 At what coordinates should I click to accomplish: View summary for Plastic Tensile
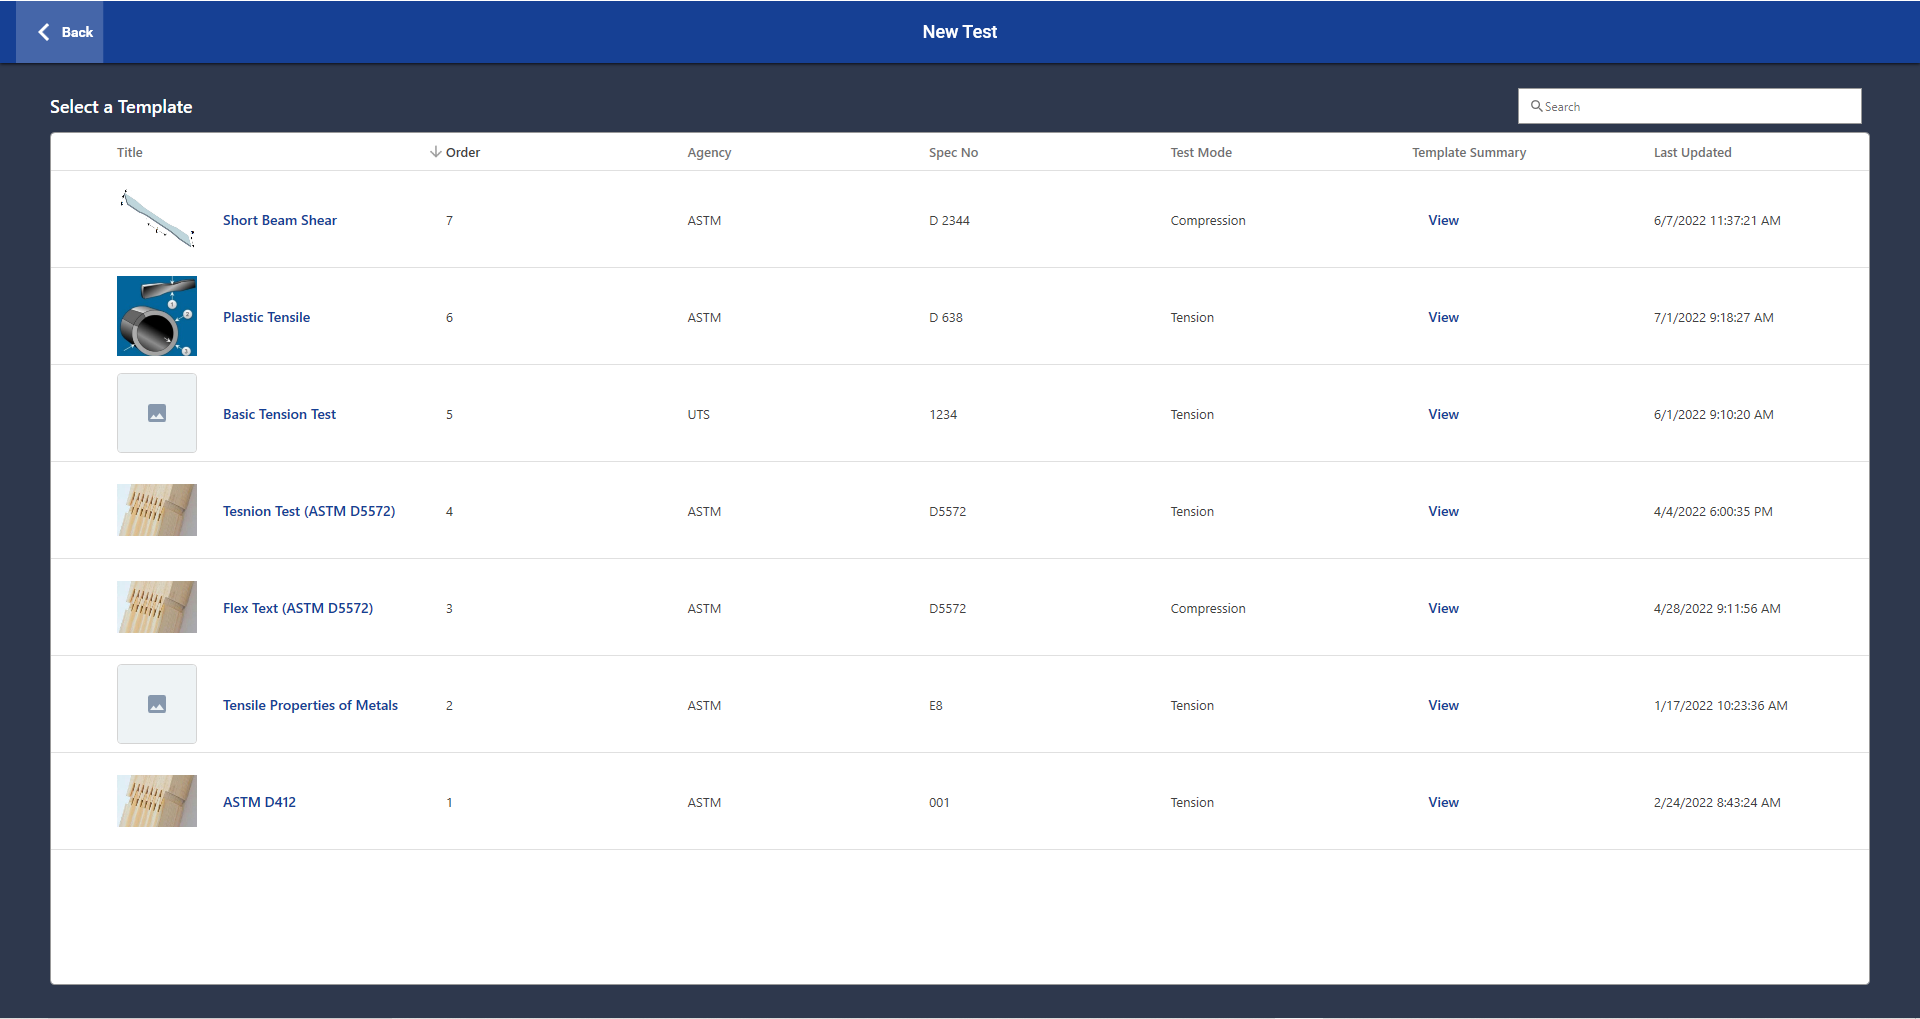click(1443, 317)
